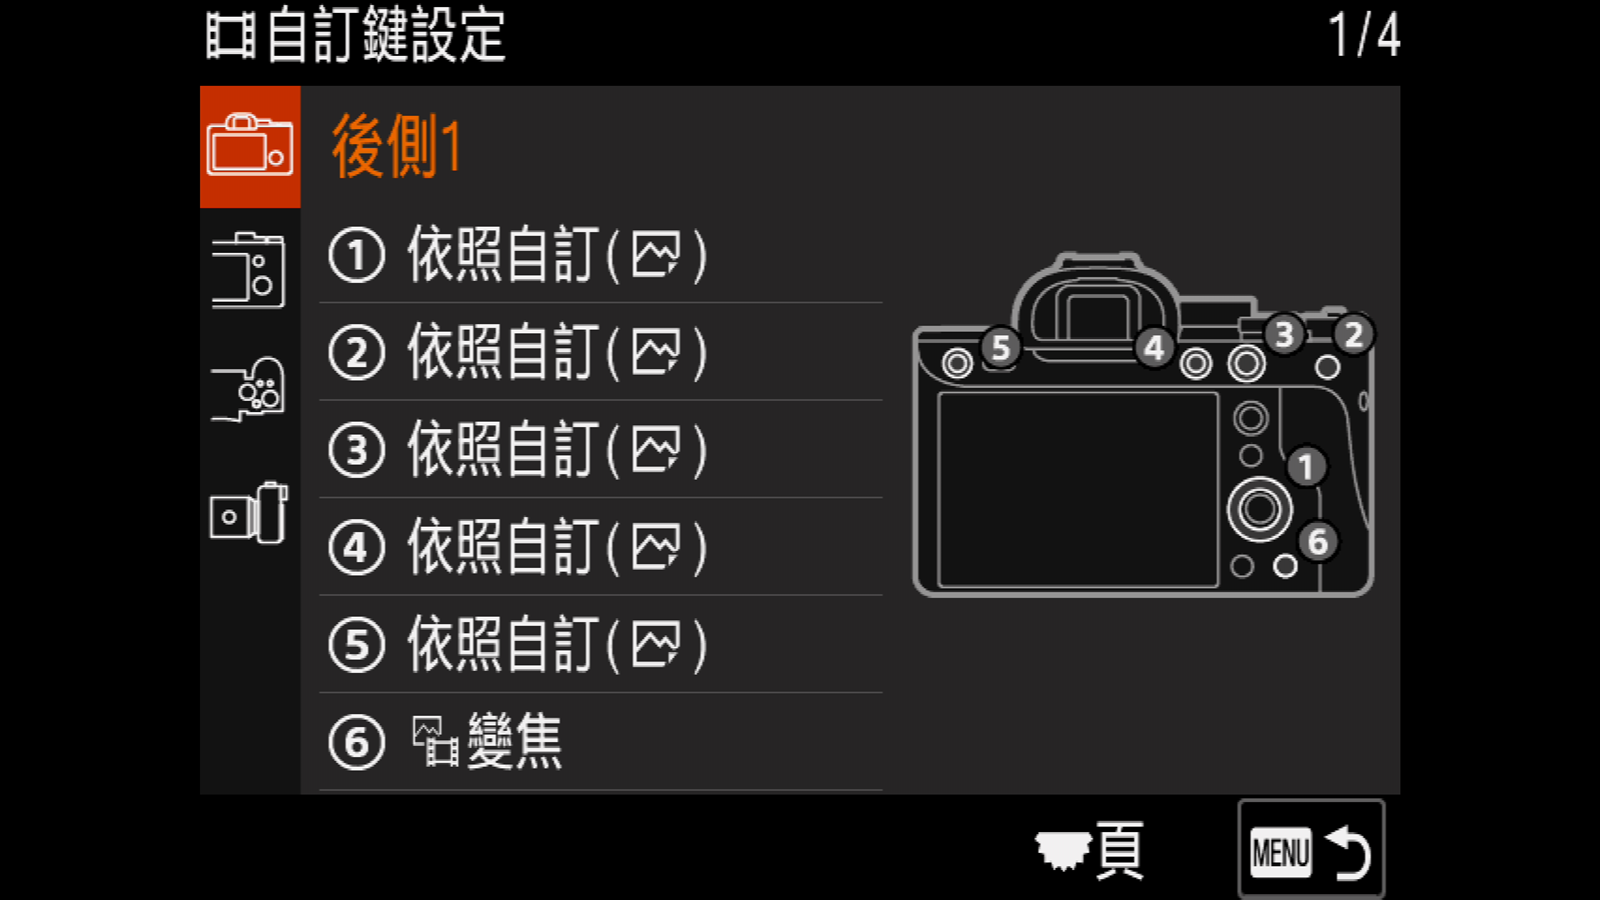Click the MENU back button

[1311, 849]
